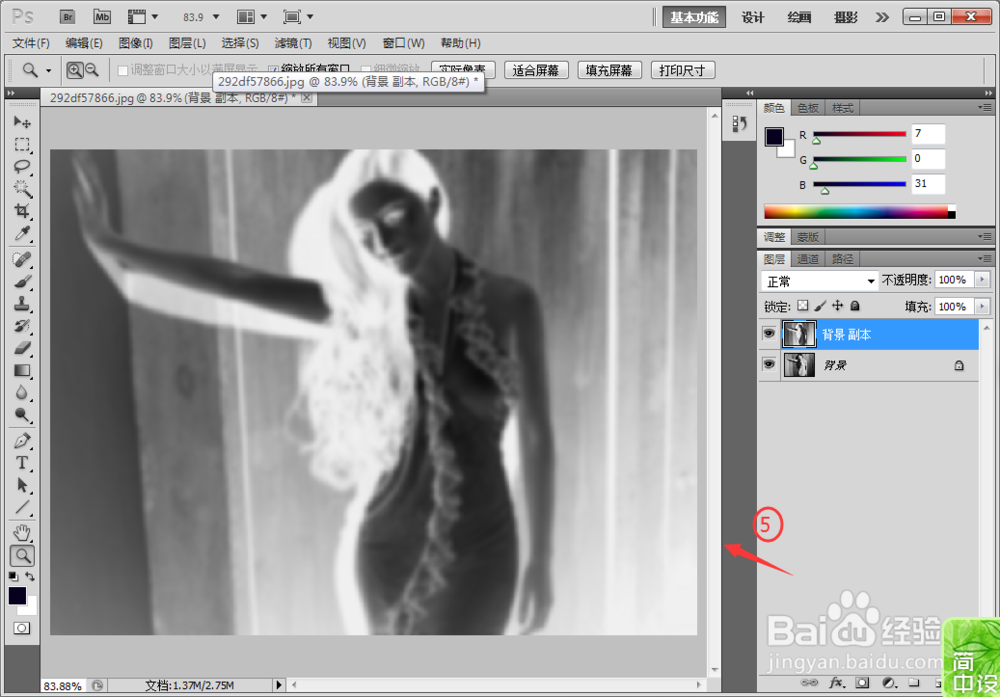This screenshot has height=697, width=1000.
Task: Select the Clone Stamp tool
Action: 22,304
